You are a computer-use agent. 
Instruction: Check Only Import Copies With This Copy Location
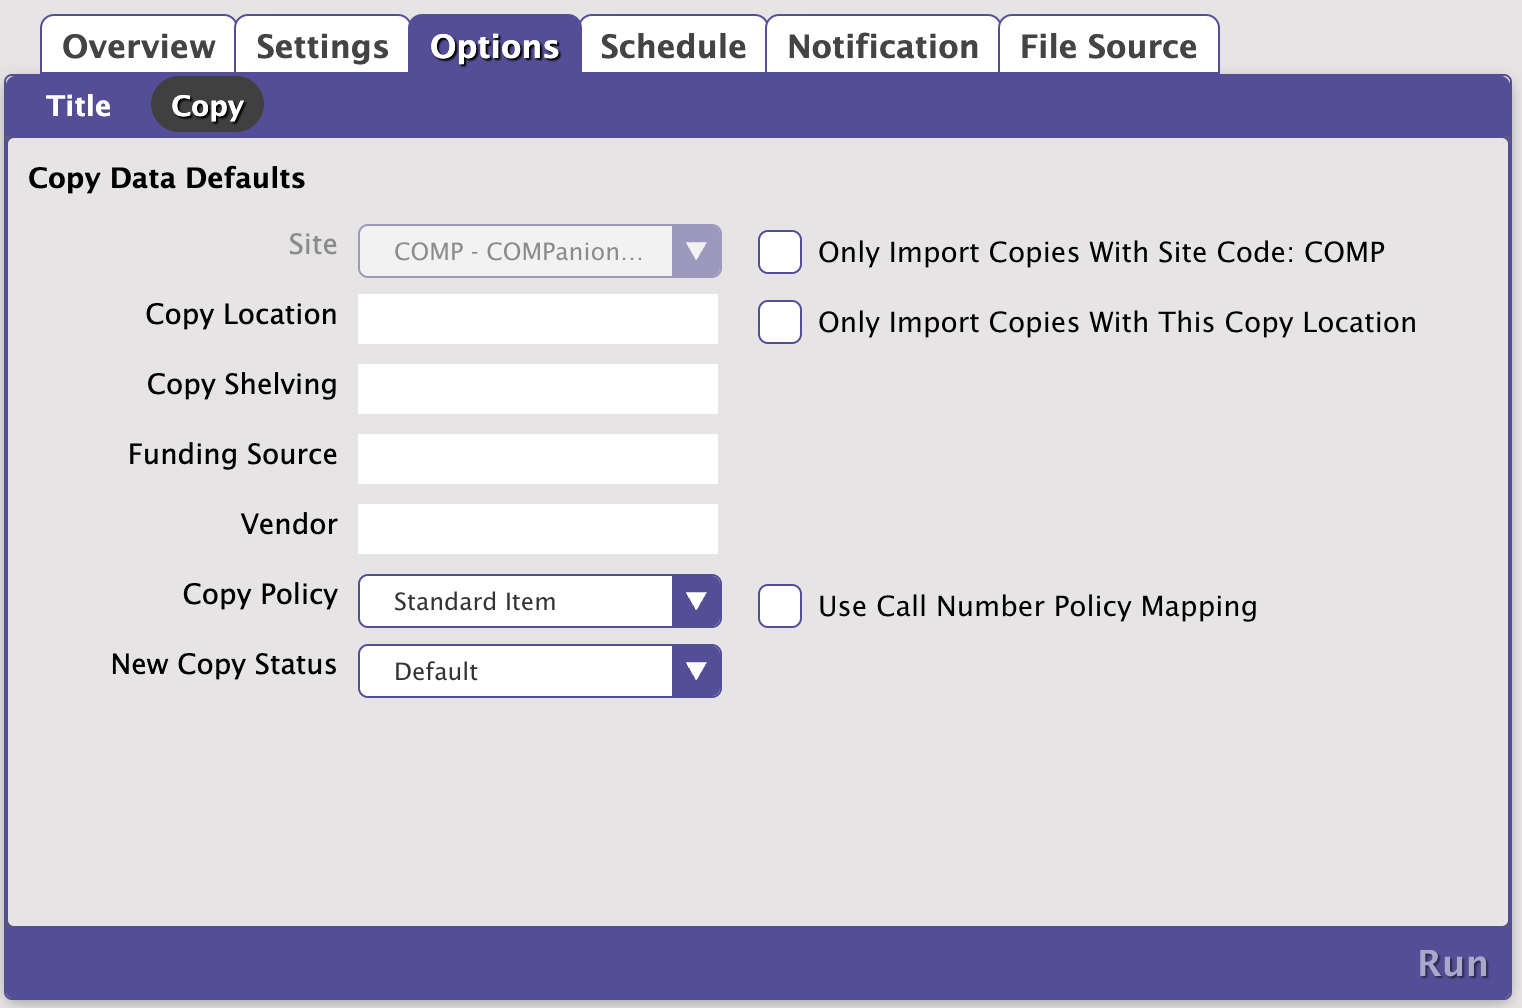click(780, 322)
